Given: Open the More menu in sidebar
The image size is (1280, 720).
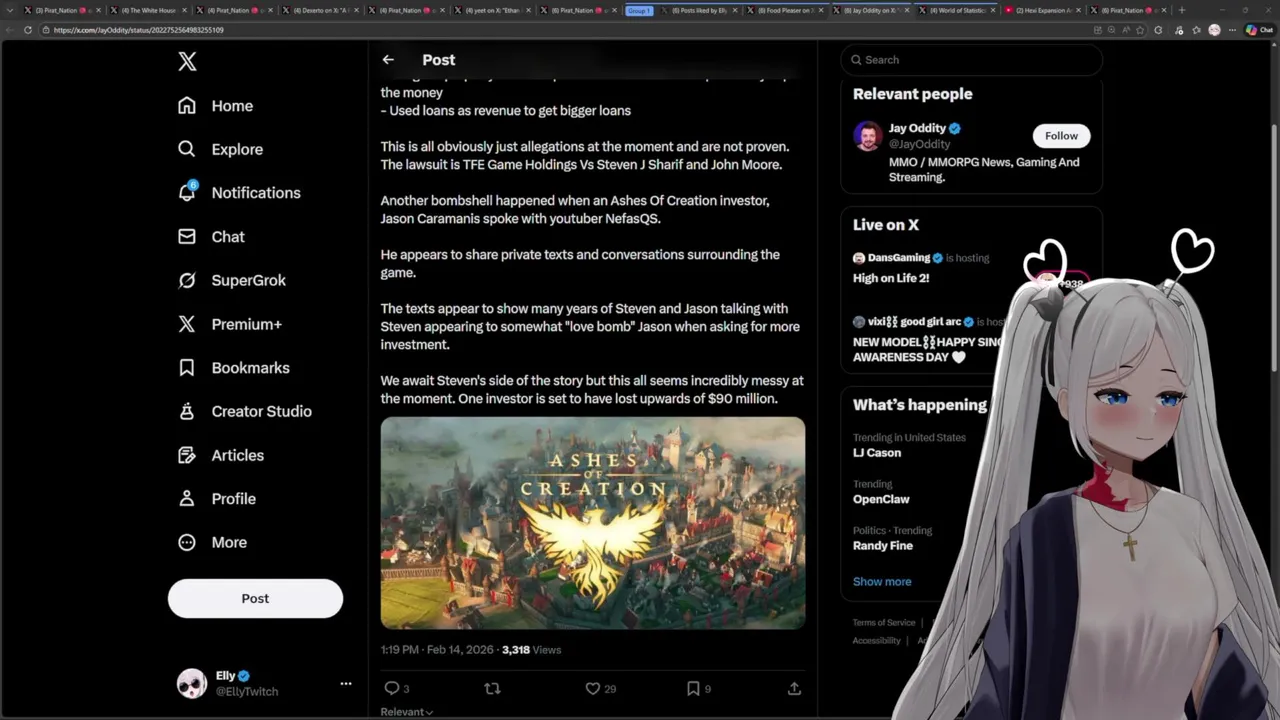Looking at the screenshot, I should coord(211,542).
